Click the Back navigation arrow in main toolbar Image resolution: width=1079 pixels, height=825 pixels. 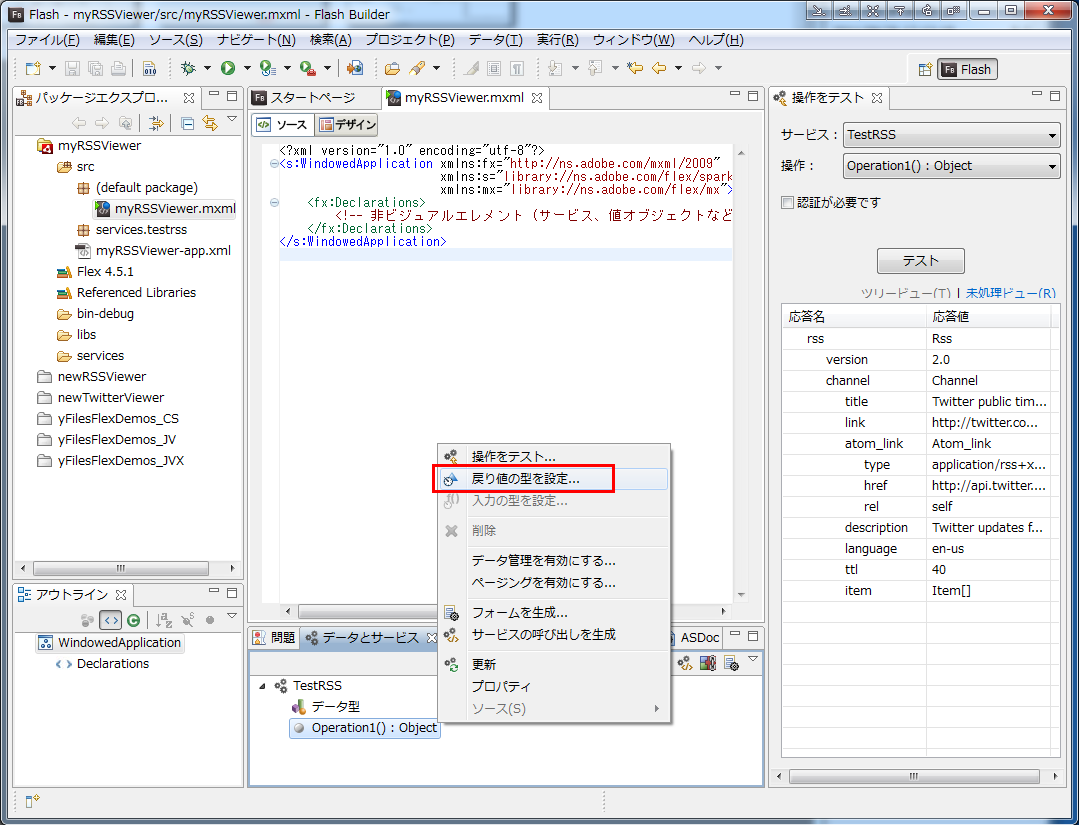[659, 68]
